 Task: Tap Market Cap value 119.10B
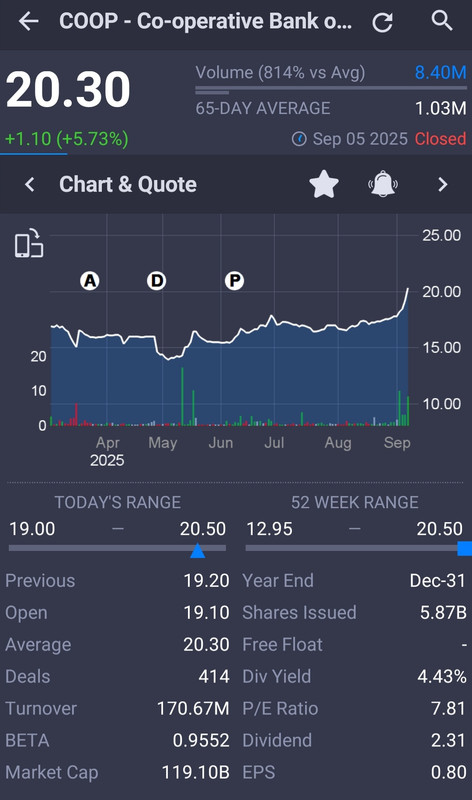(x=195, y=772)
